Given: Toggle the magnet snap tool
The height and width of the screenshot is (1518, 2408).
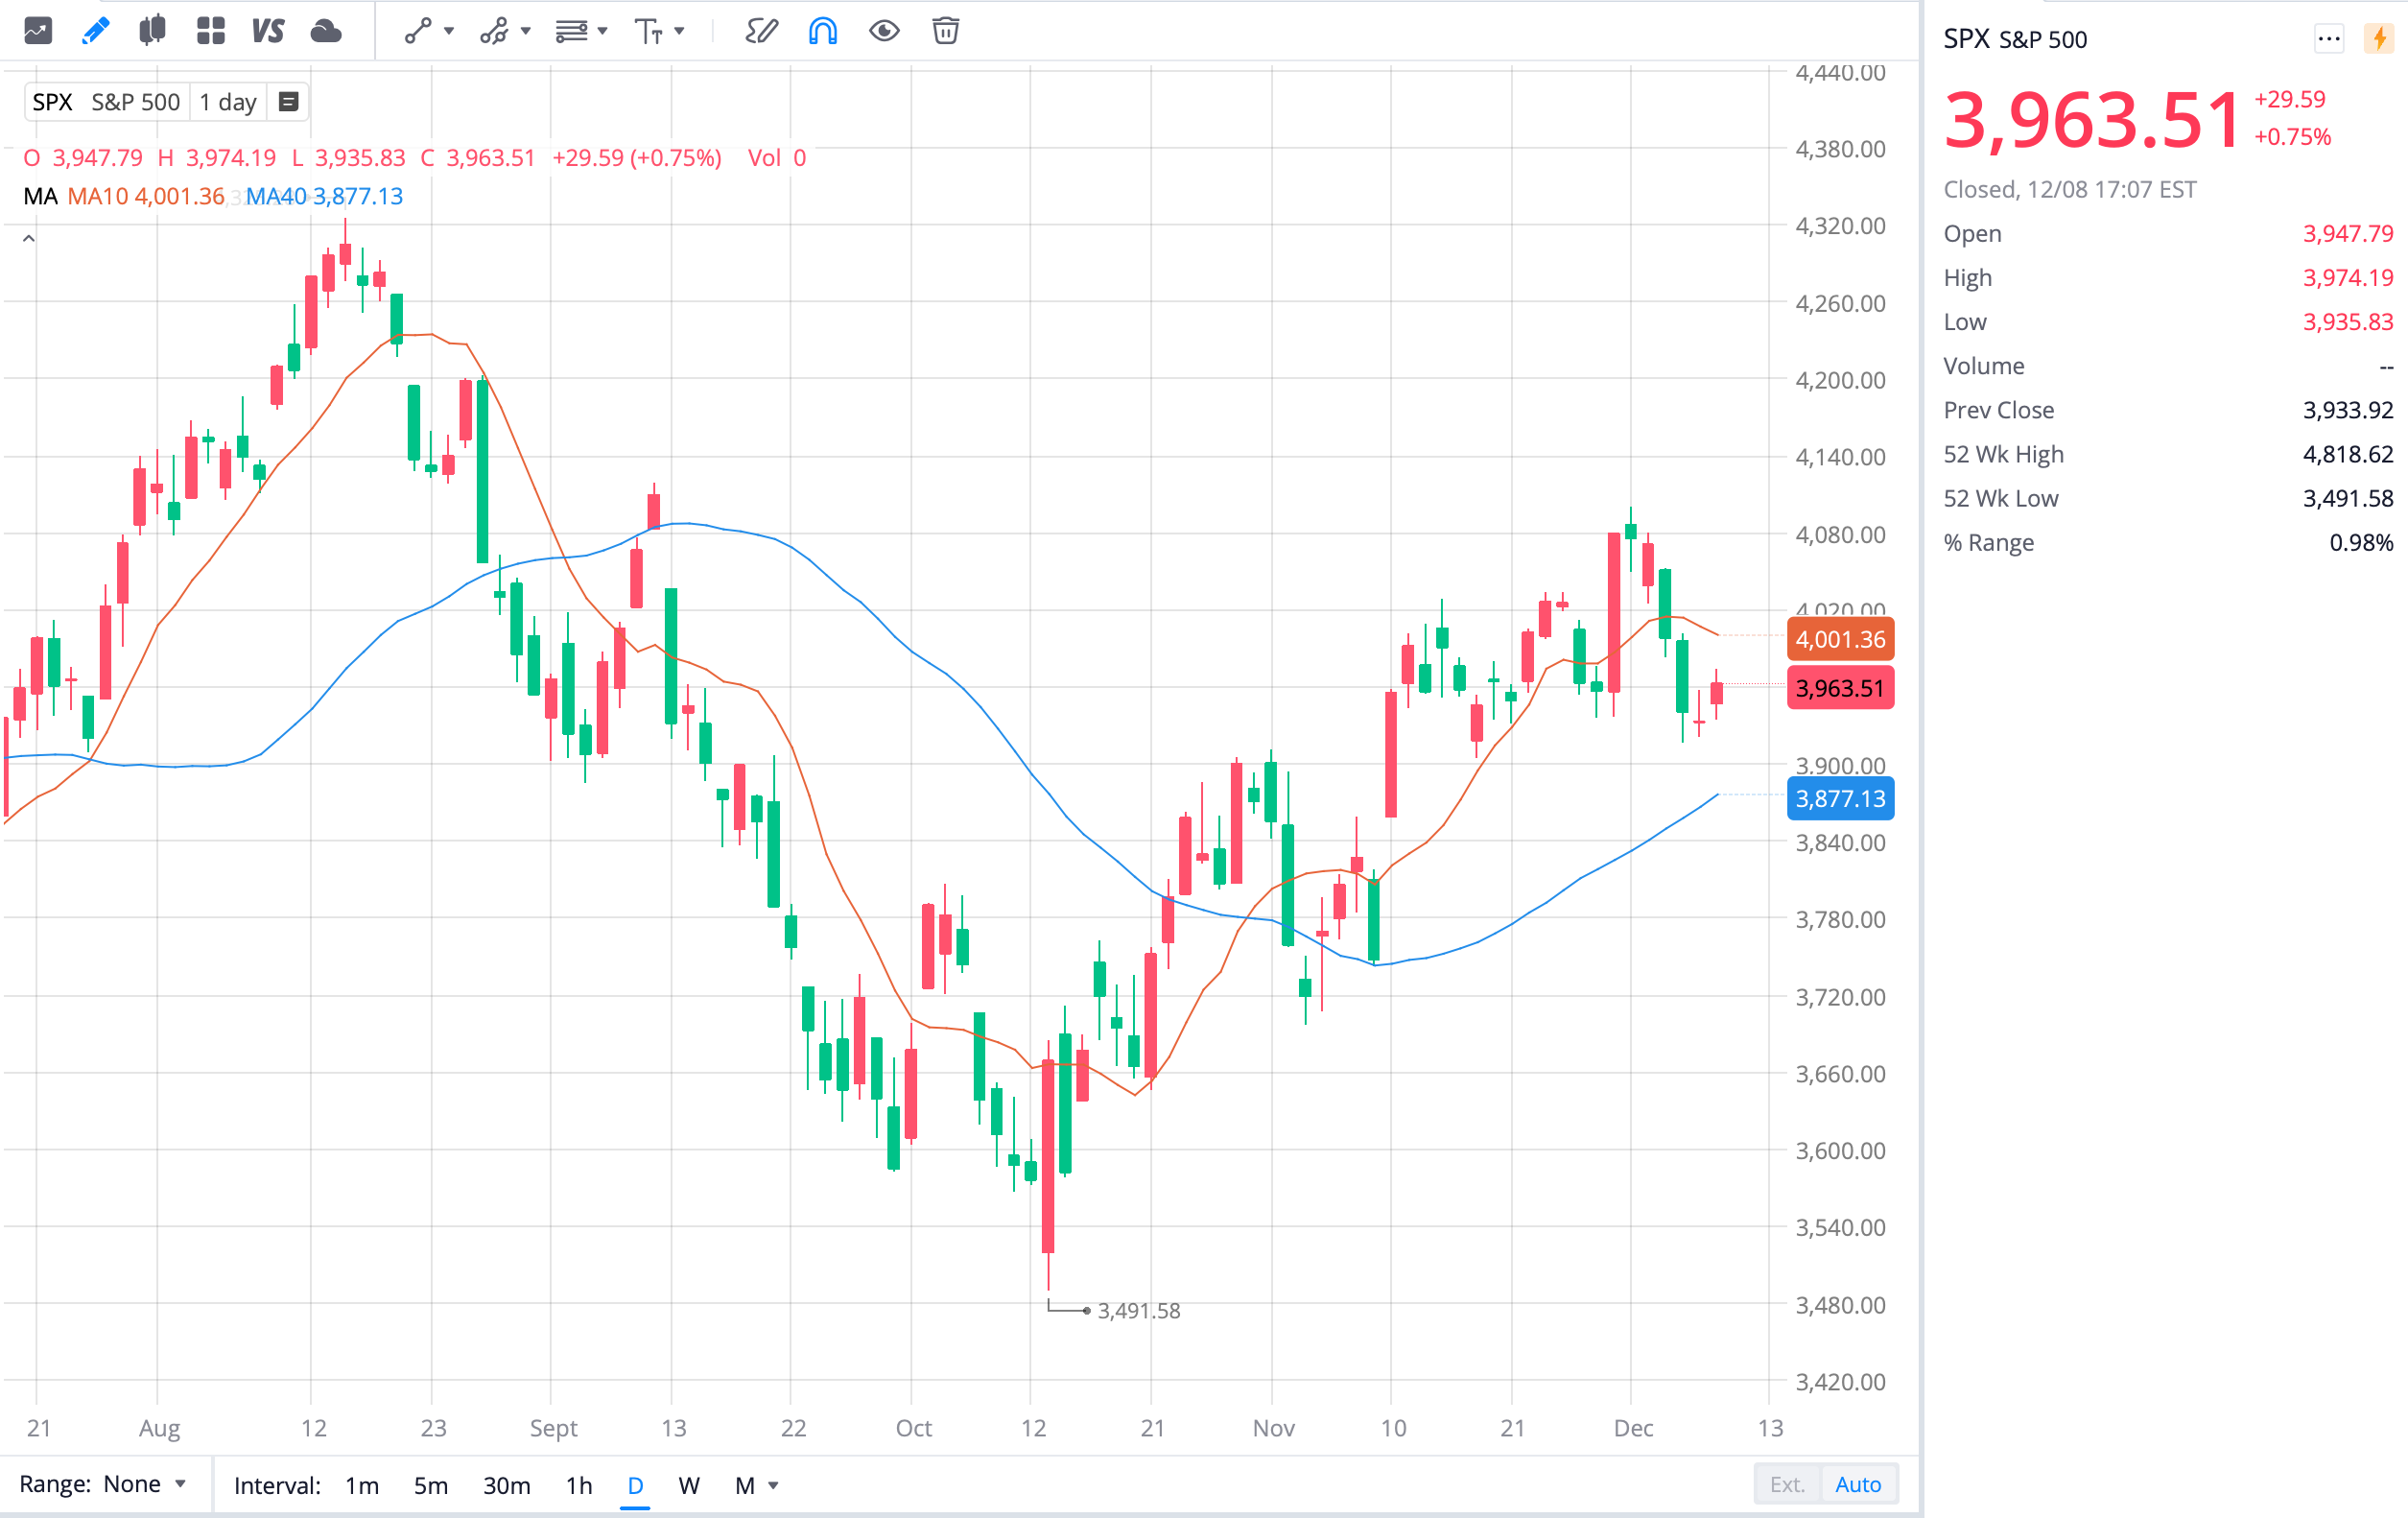Looking at the screenshot, I should pyautogui.click(x=821, y=31).
